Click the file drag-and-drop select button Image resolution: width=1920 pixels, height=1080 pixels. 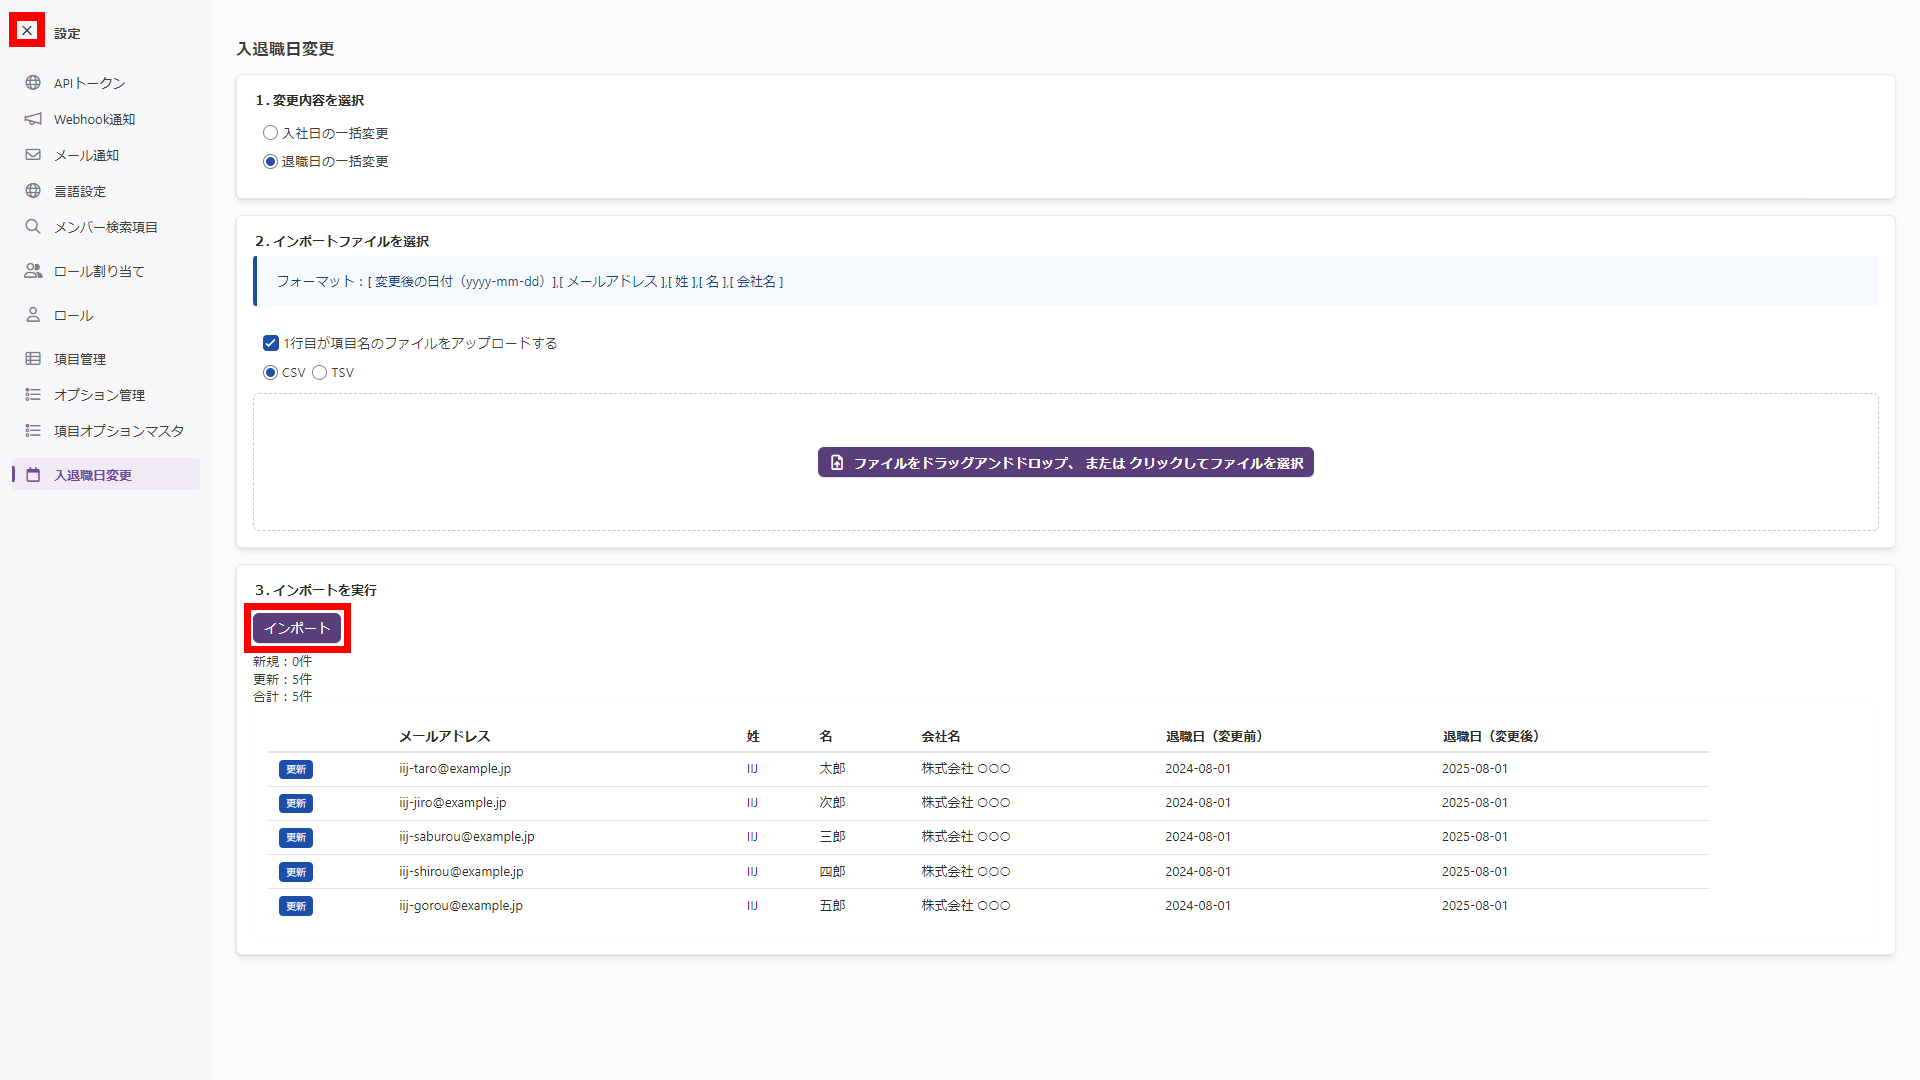coord(1065,463)
